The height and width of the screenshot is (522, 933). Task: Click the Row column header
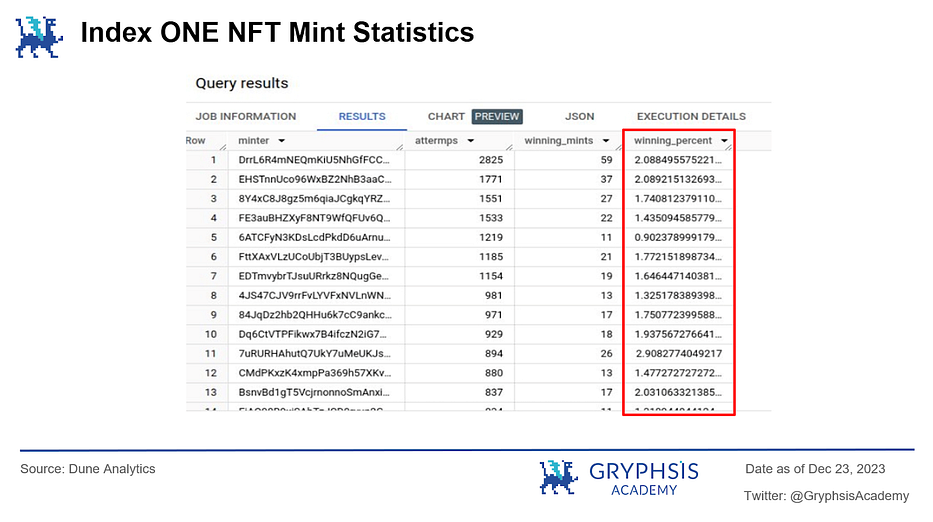point(195,142)
